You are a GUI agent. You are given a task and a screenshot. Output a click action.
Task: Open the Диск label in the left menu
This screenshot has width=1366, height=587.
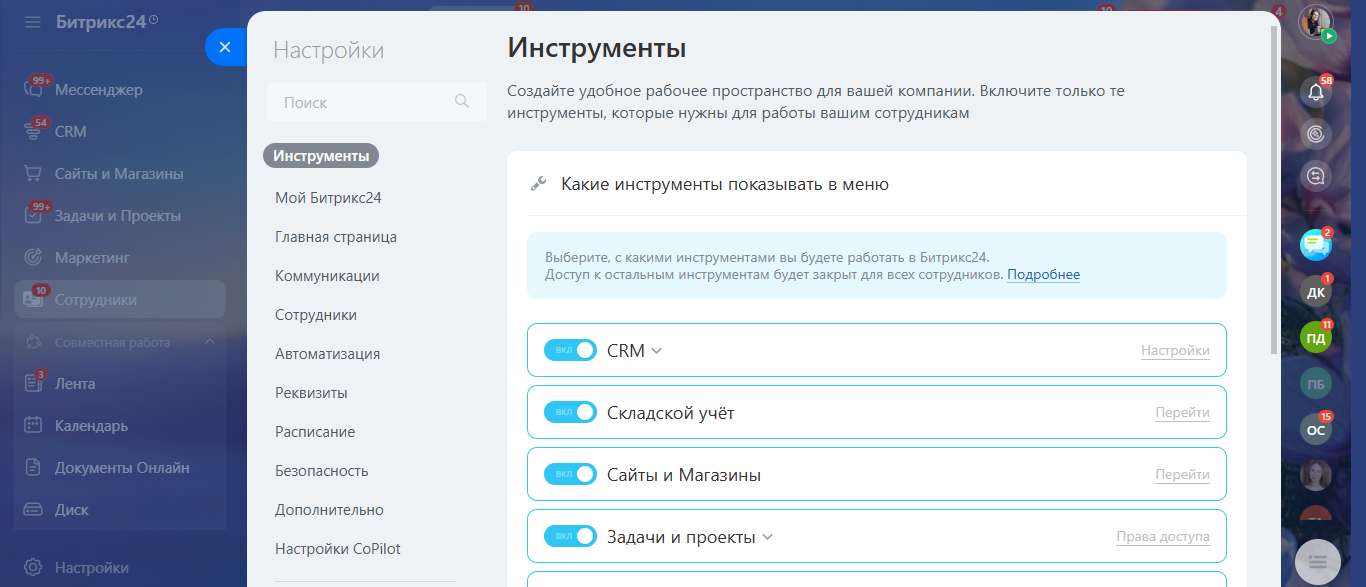tap(72, 510)
